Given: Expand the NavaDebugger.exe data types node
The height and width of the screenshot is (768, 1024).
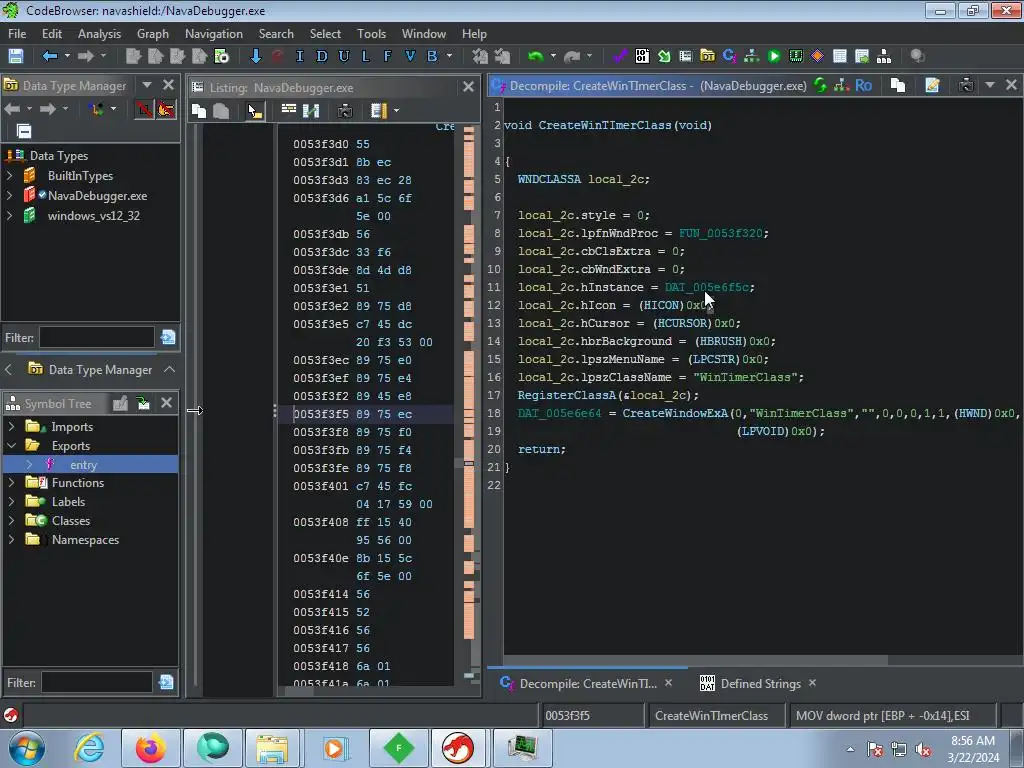Looking at the screenshot, I should [10, 195].
